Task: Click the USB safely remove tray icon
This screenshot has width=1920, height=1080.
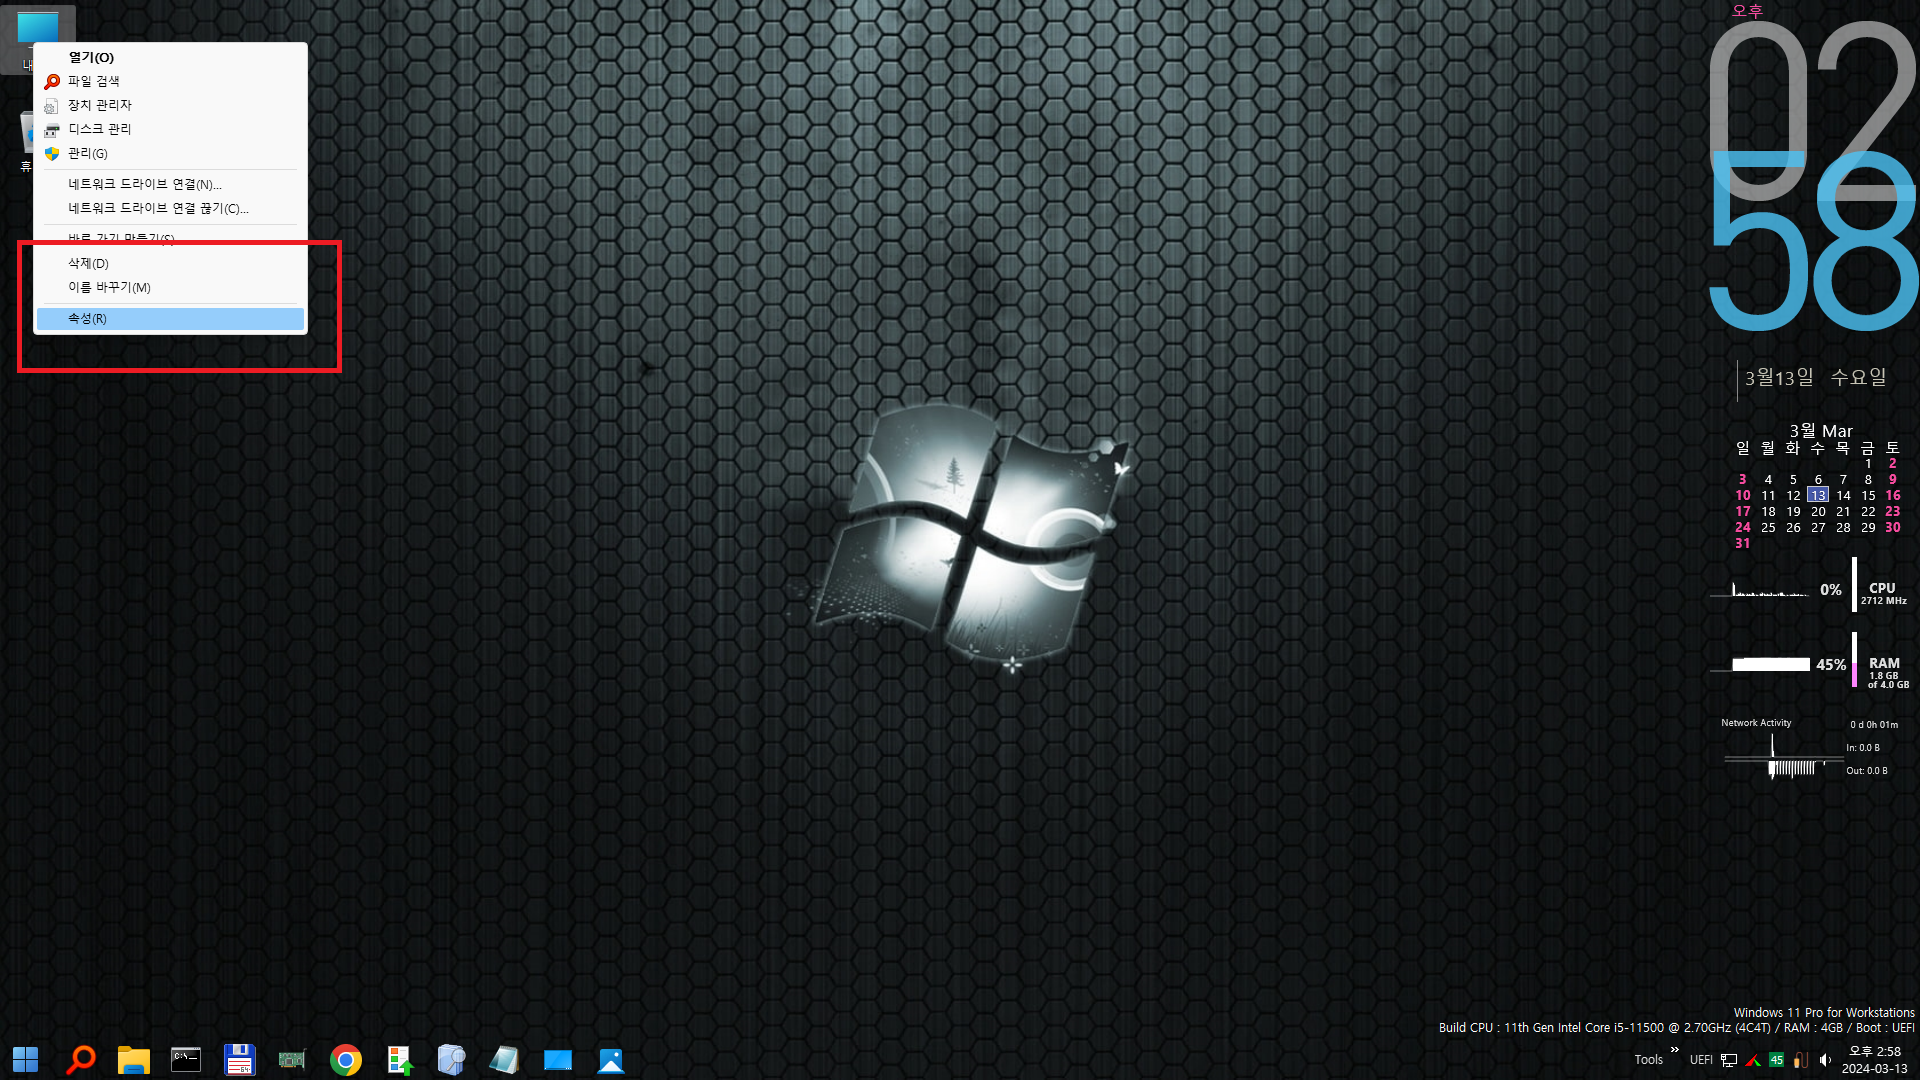Action: coord(1801,1060)
